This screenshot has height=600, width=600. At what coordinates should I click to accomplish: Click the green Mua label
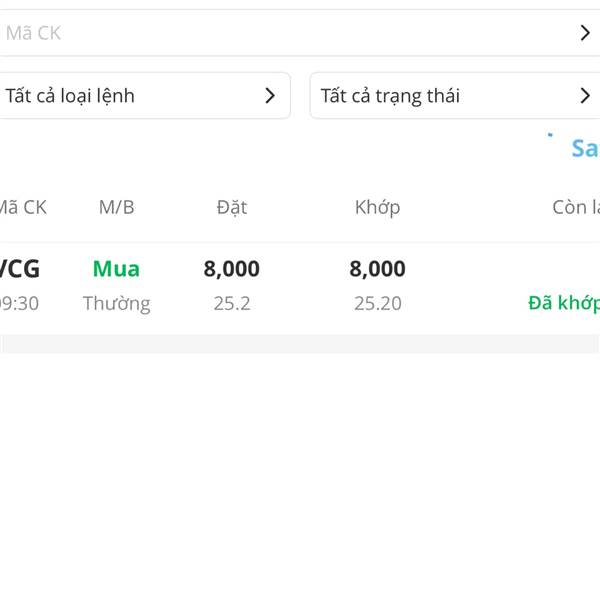click(x=116, y=269)
